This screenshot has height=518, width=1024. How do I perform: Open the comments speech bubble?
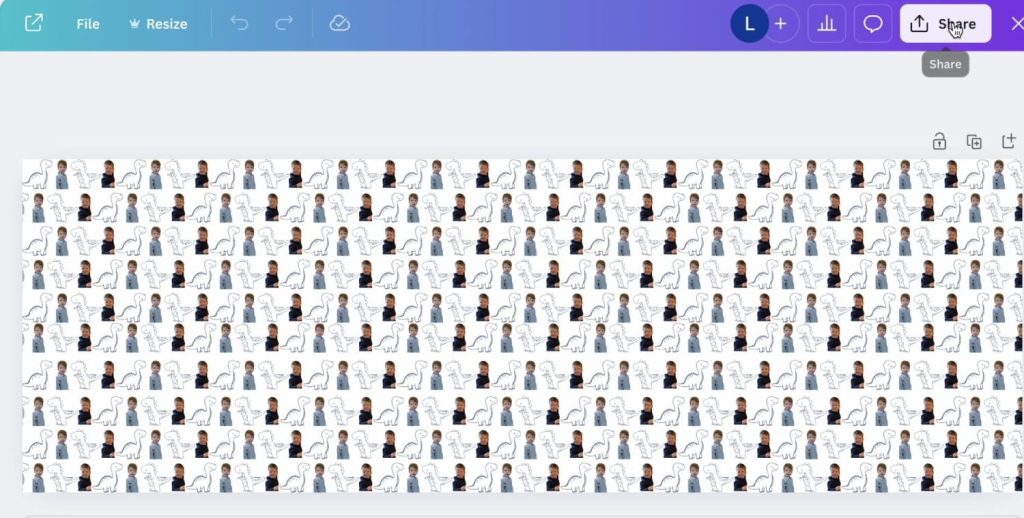pos(873,24)
